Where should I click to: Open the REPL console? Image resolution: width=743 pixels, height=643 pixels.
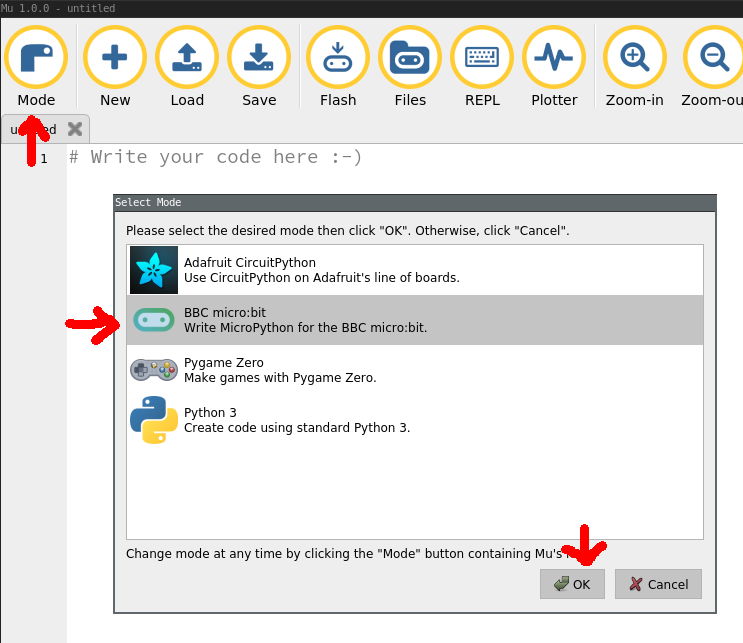tap(482, 66)
